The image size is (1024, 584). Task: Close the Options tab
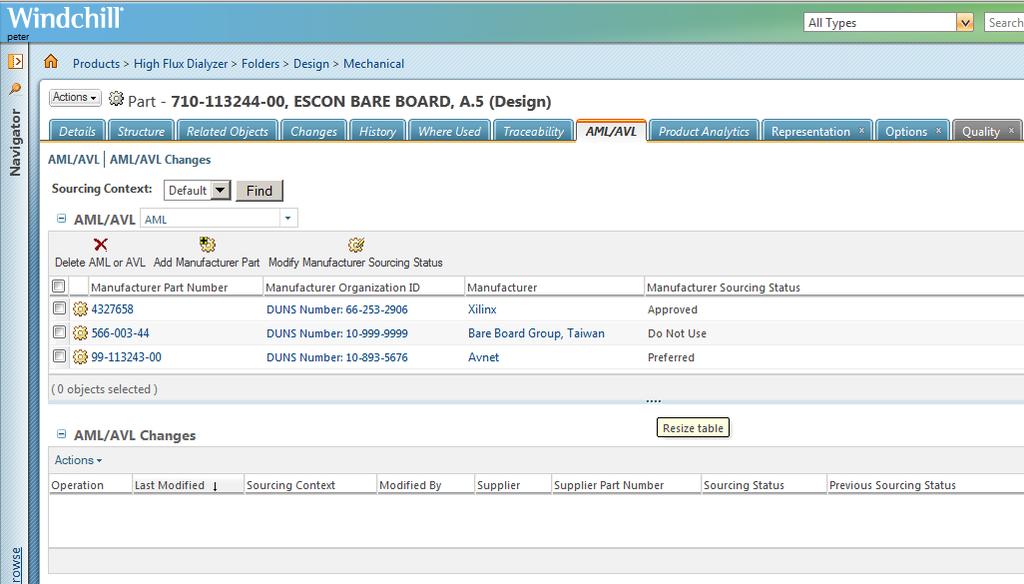point(938,131)
